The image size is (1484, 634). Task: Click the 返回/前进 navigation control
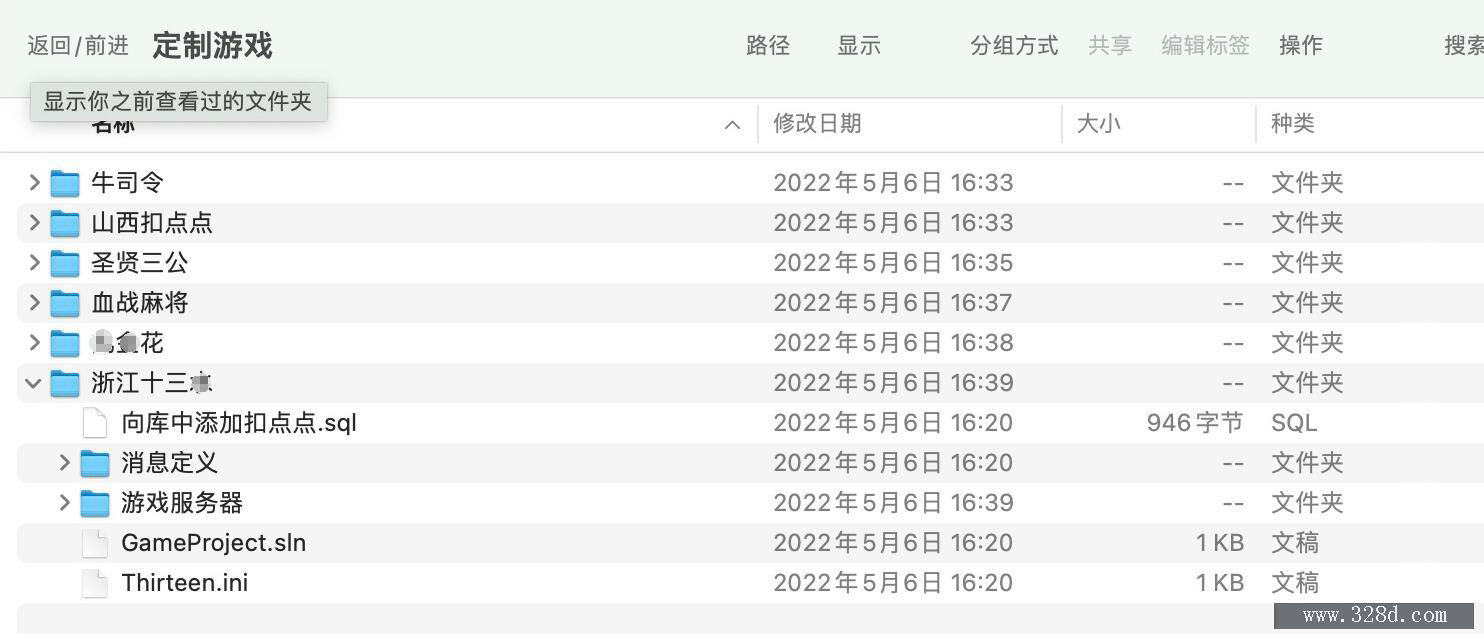coord(78,45)
